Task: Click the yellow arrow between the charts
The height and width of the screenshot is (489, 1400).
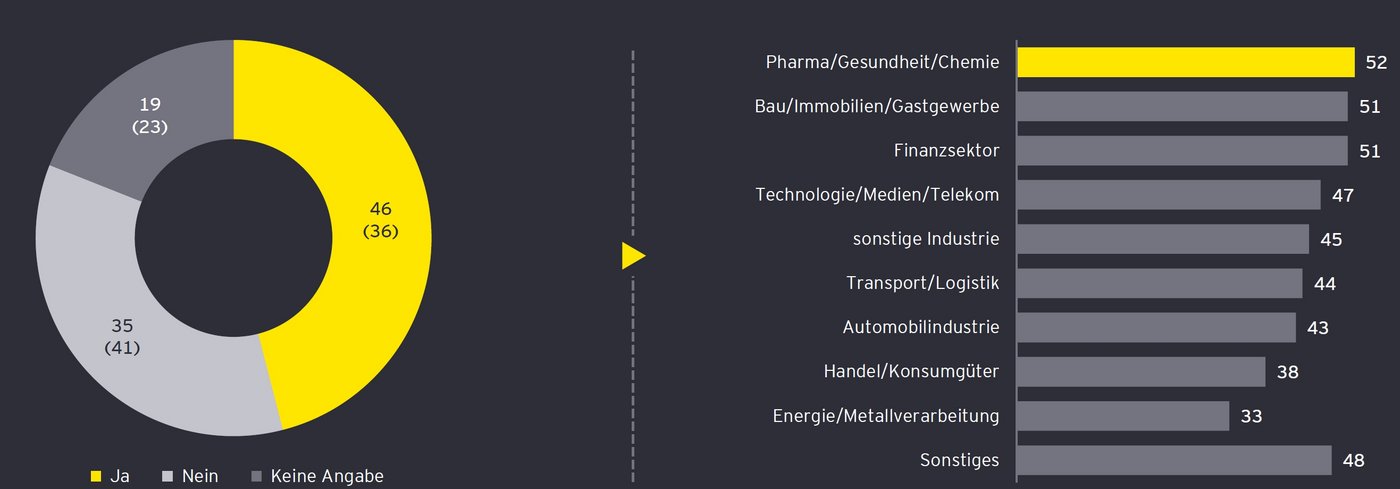Action: tap(632, 257)
